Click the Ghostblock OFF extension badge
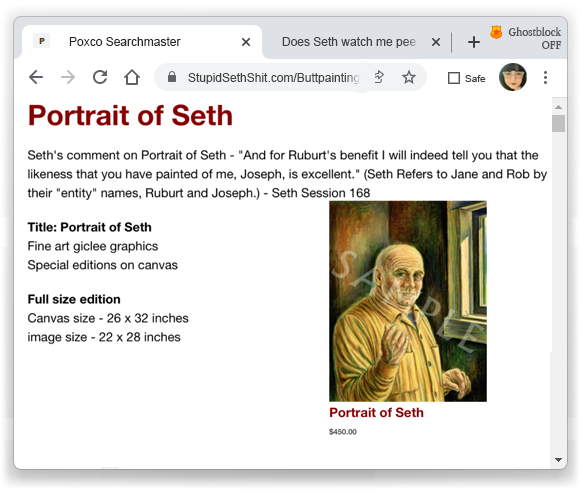Screen dimensions: 580x504 526,38
